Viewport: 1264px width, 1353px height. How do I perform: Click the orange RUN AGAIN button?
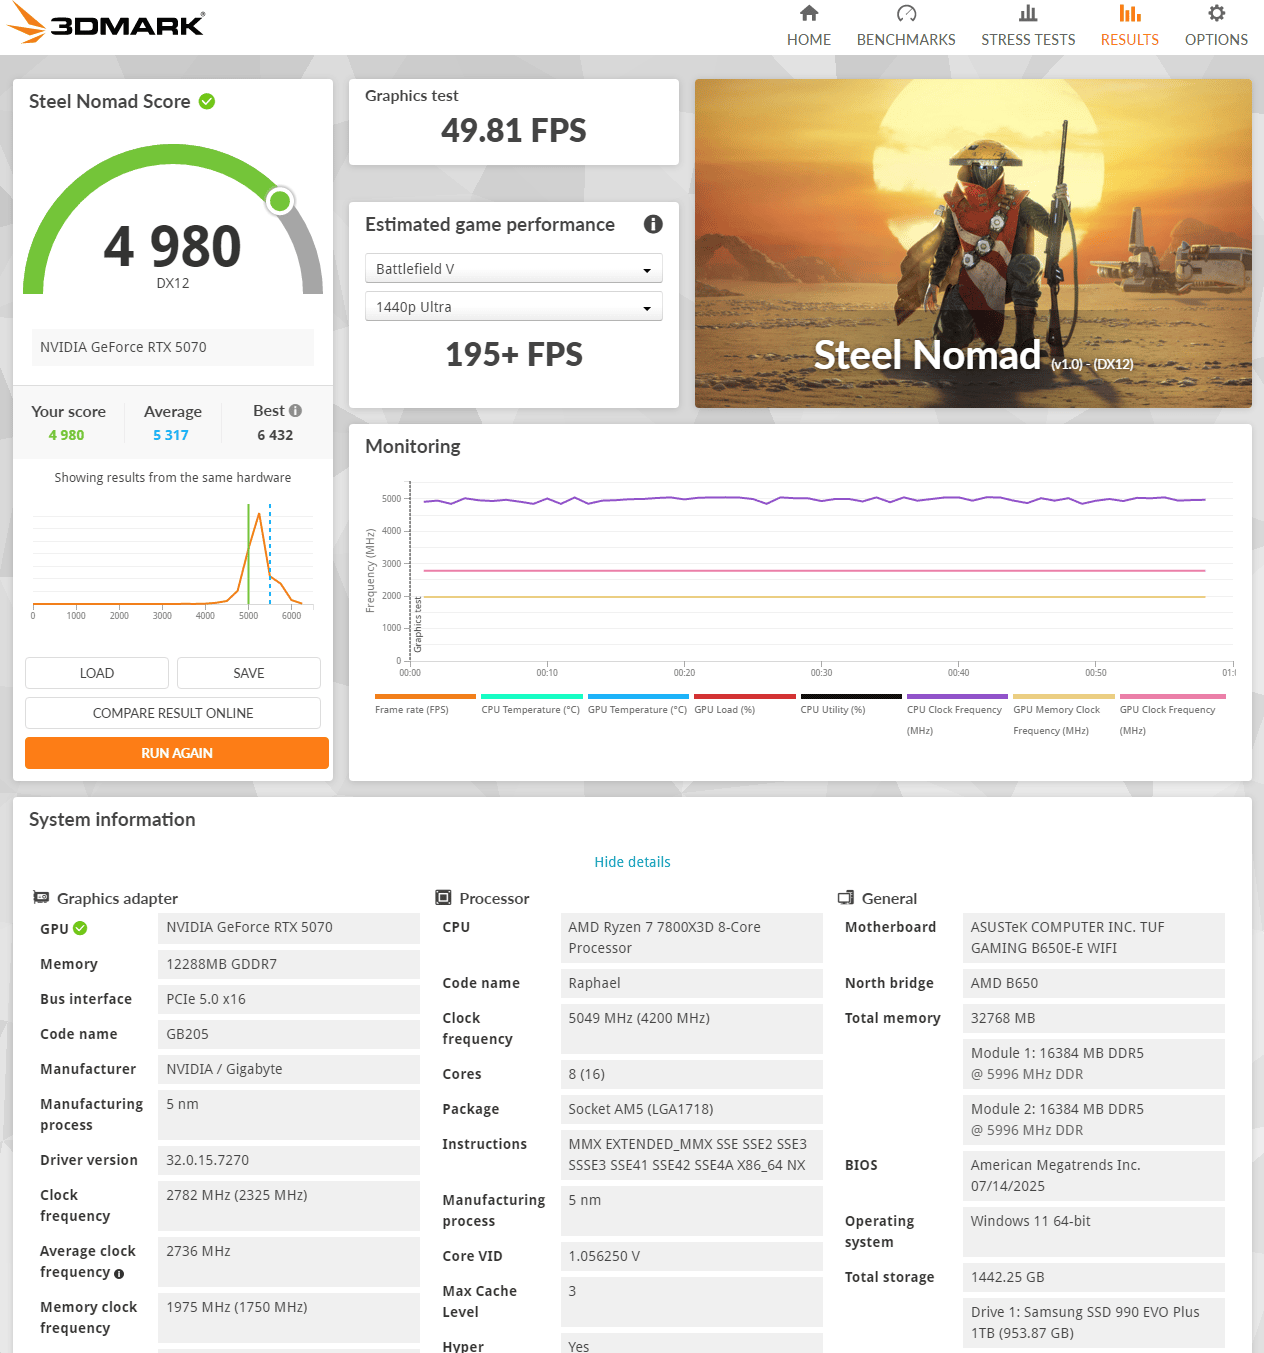point(177,753)
